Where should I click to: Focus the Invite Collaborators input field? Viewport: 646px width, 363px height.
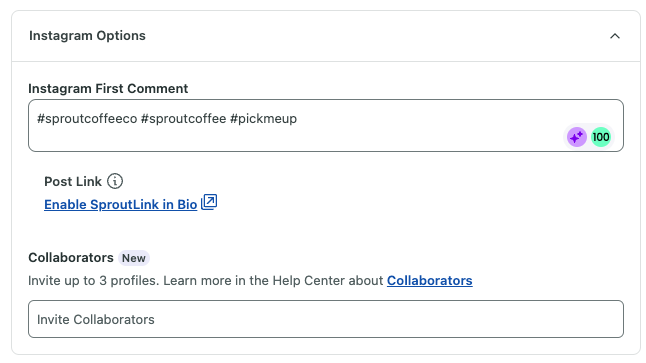click(326, 319)
